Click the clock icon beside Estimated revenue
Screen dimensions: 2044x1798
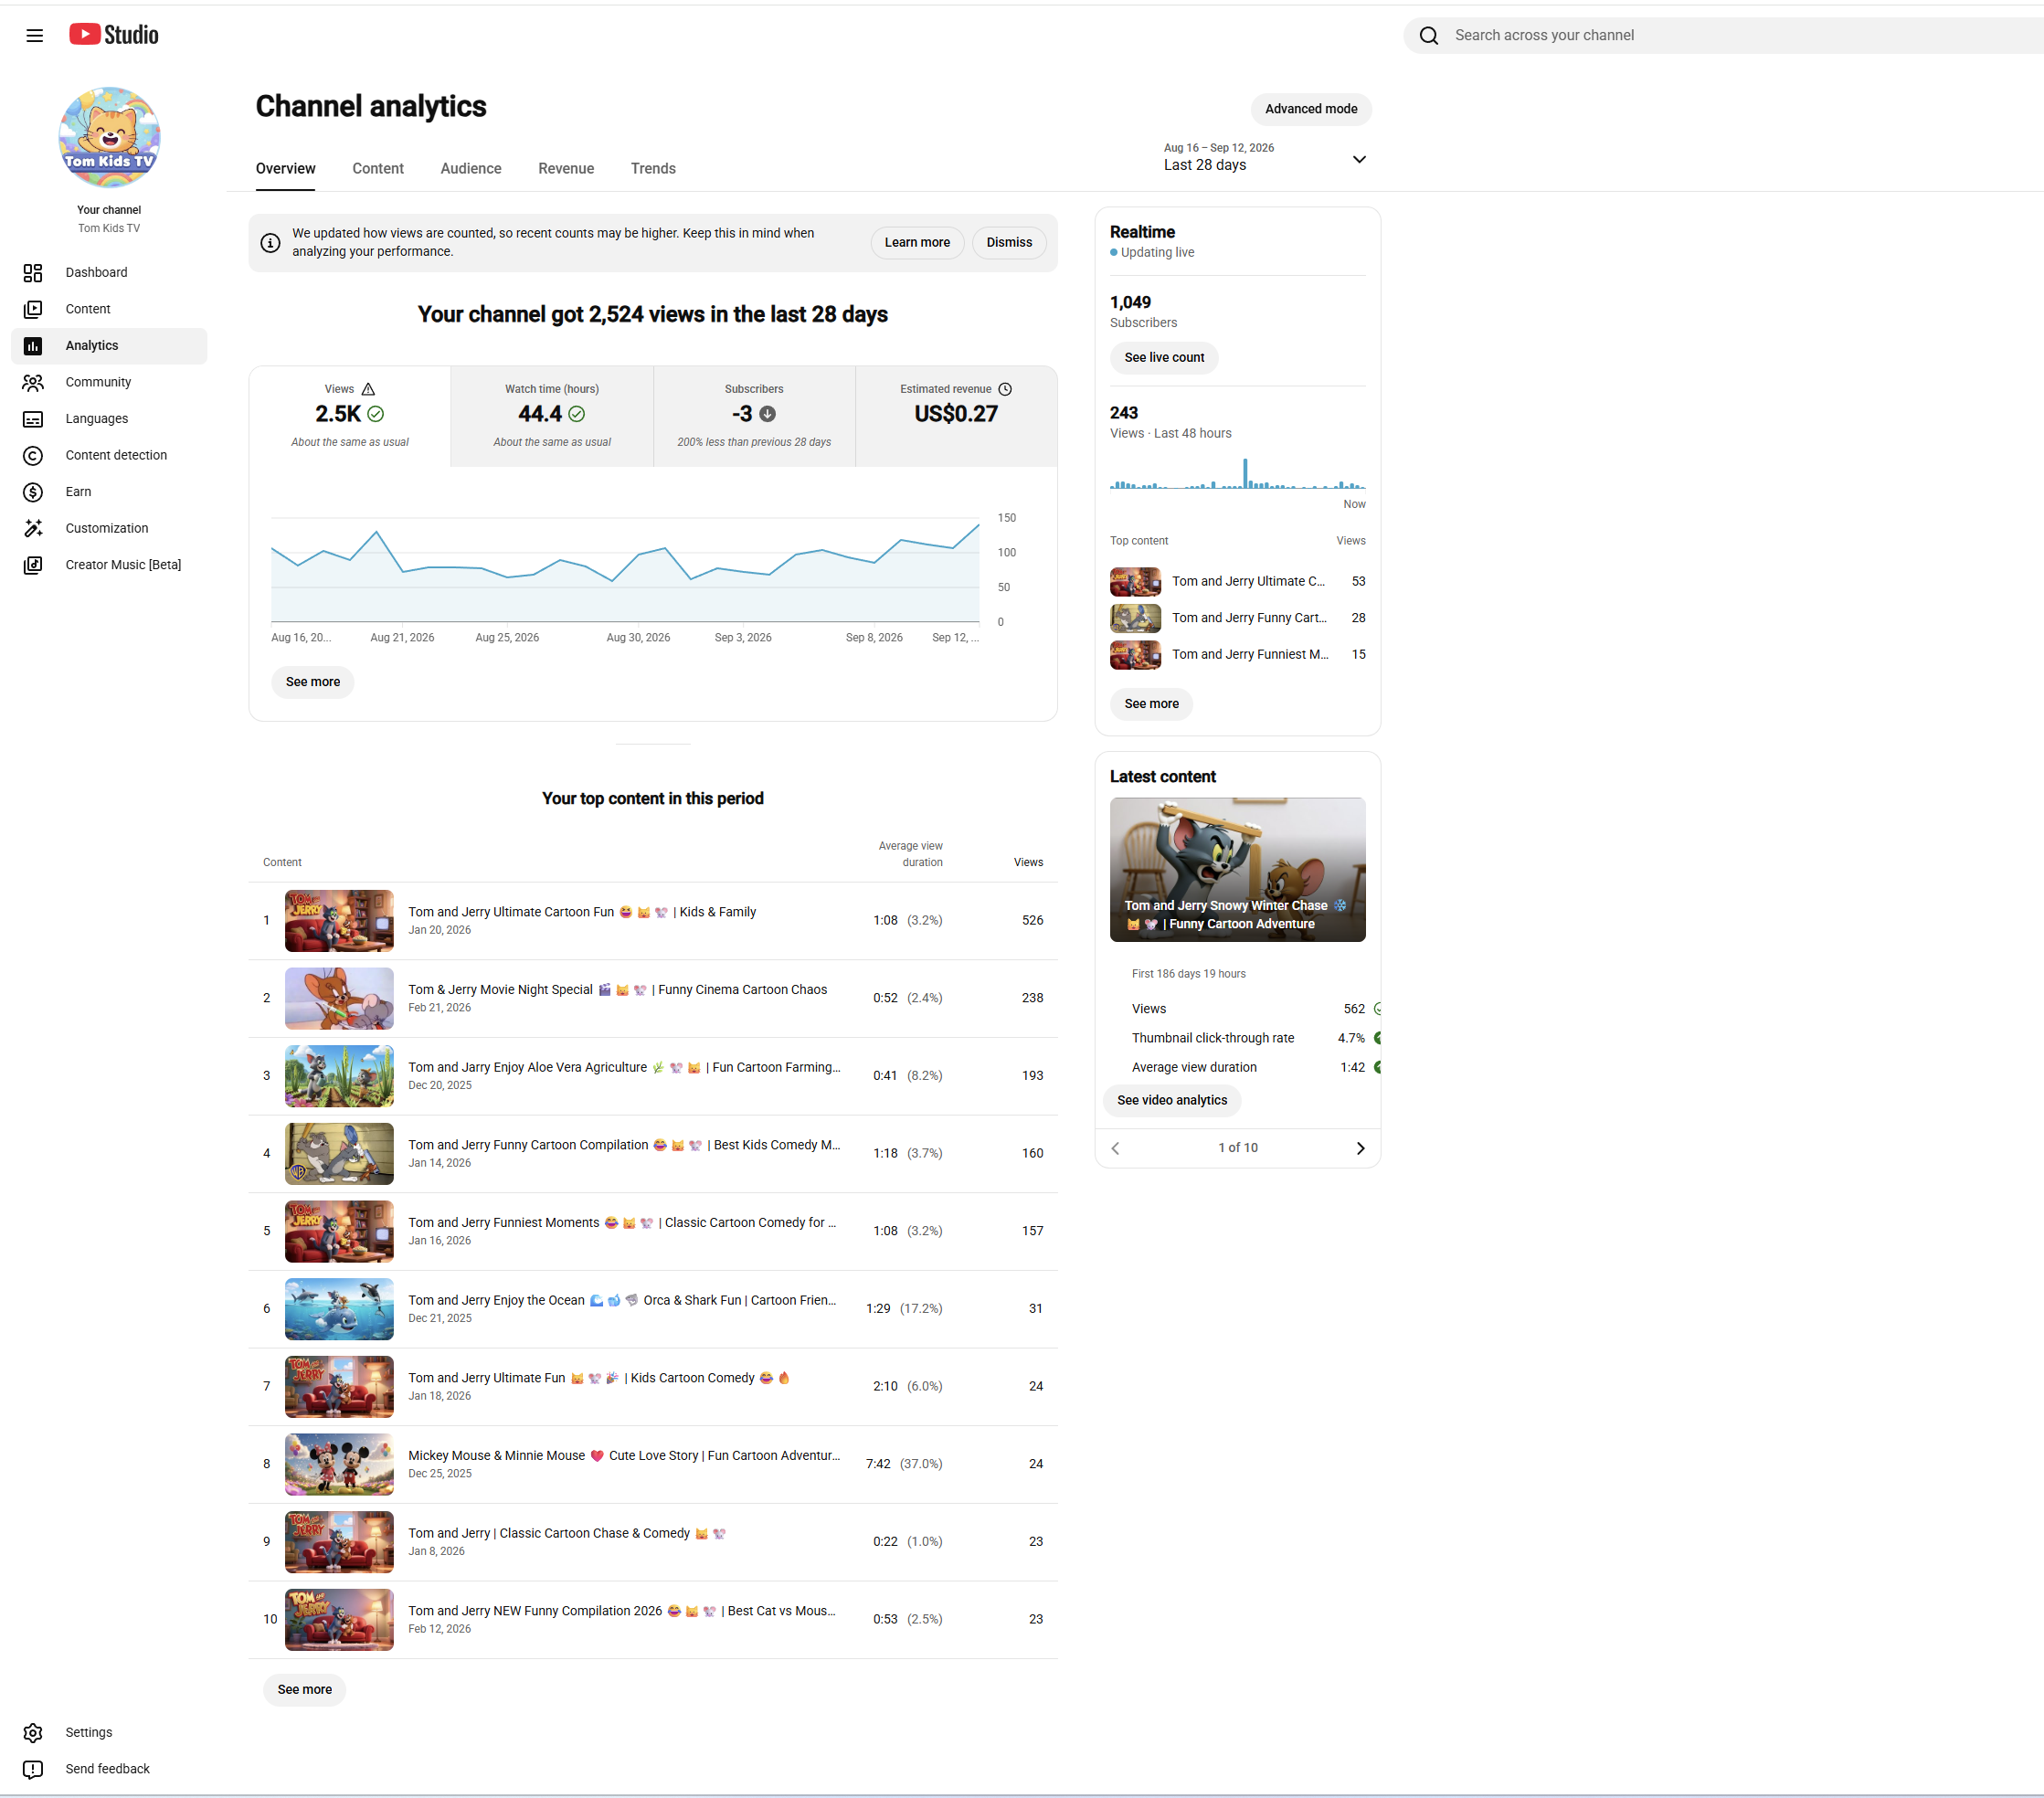[1005, 389]
